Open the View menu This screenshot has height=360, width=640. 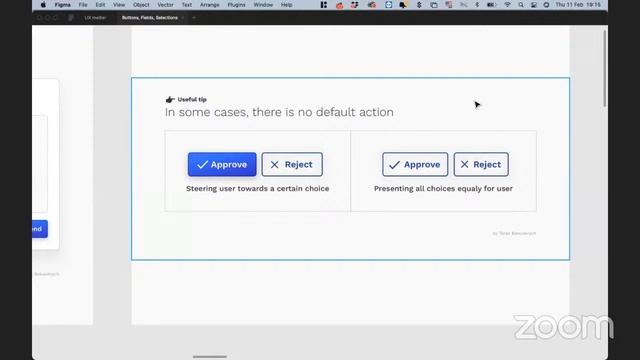coord(119,5)
